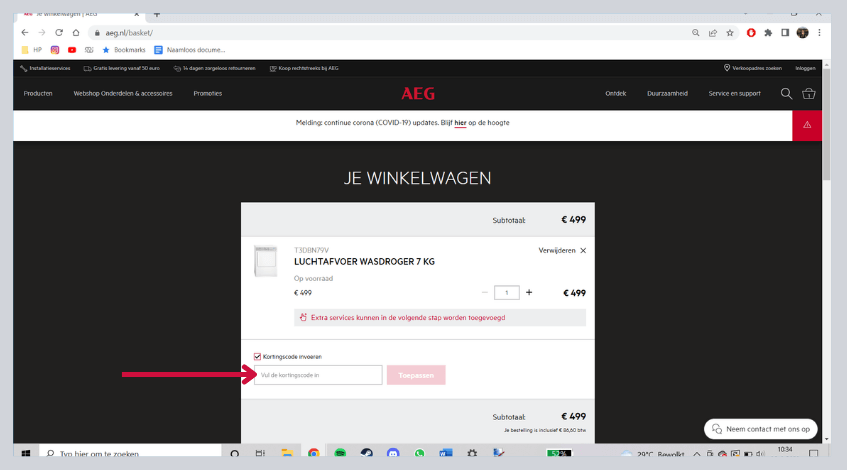Open the Producten menu

click(x=38, y=93)
